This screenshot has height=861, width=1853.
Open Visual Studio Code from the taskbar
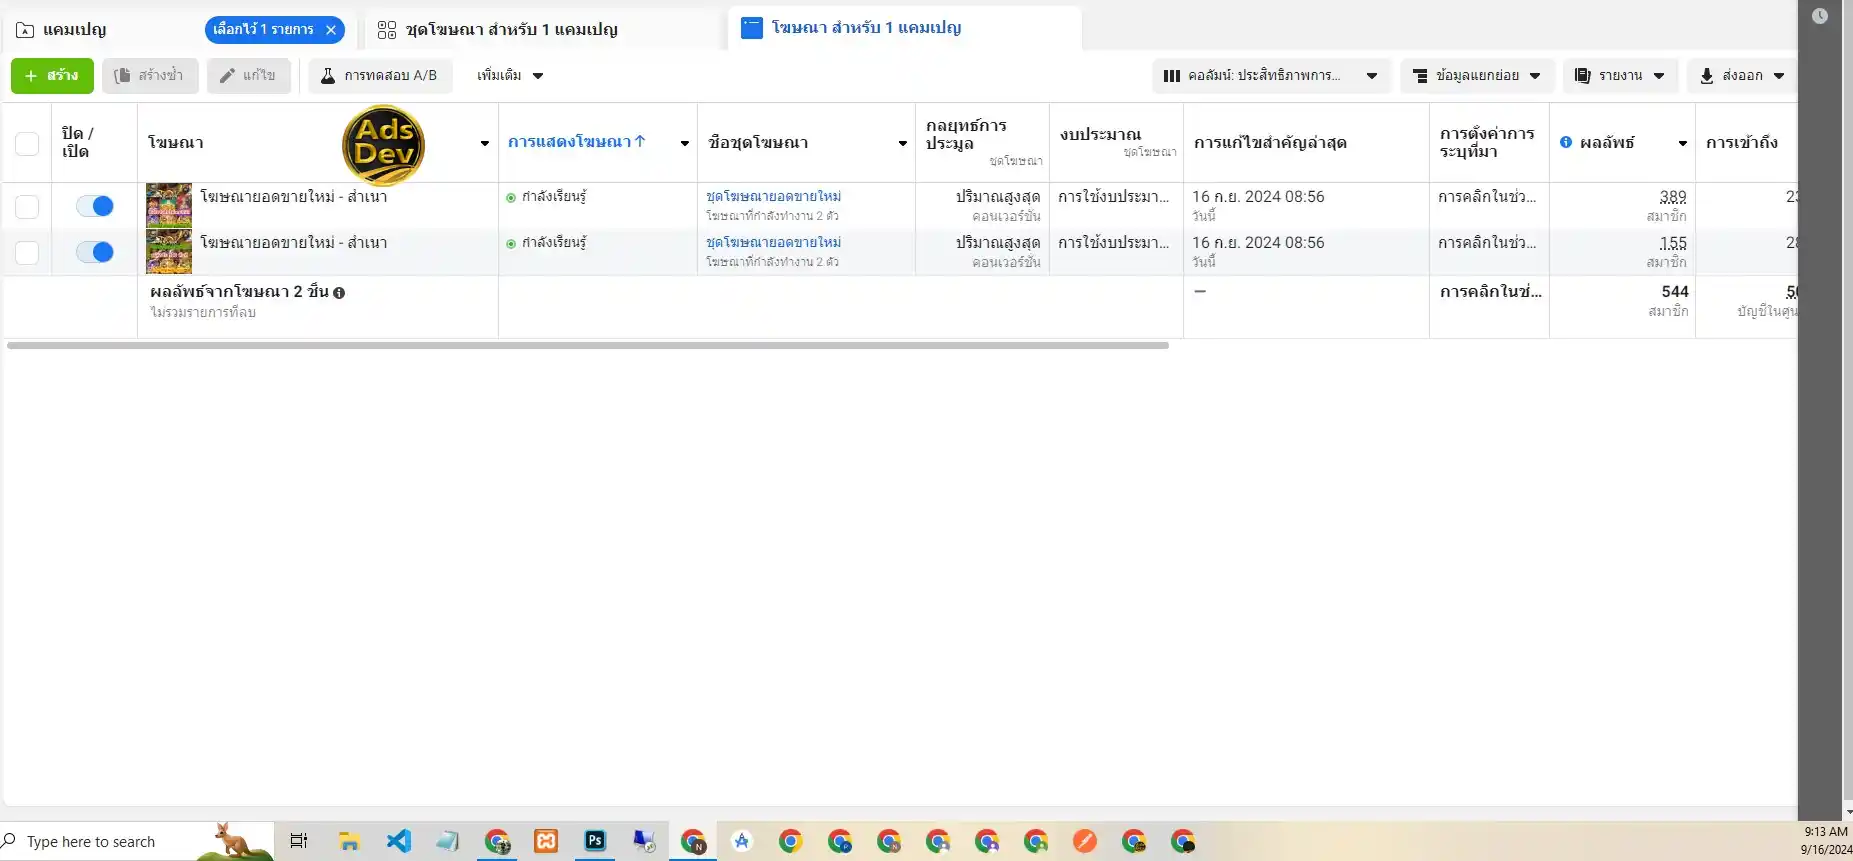tap(398, 841)
